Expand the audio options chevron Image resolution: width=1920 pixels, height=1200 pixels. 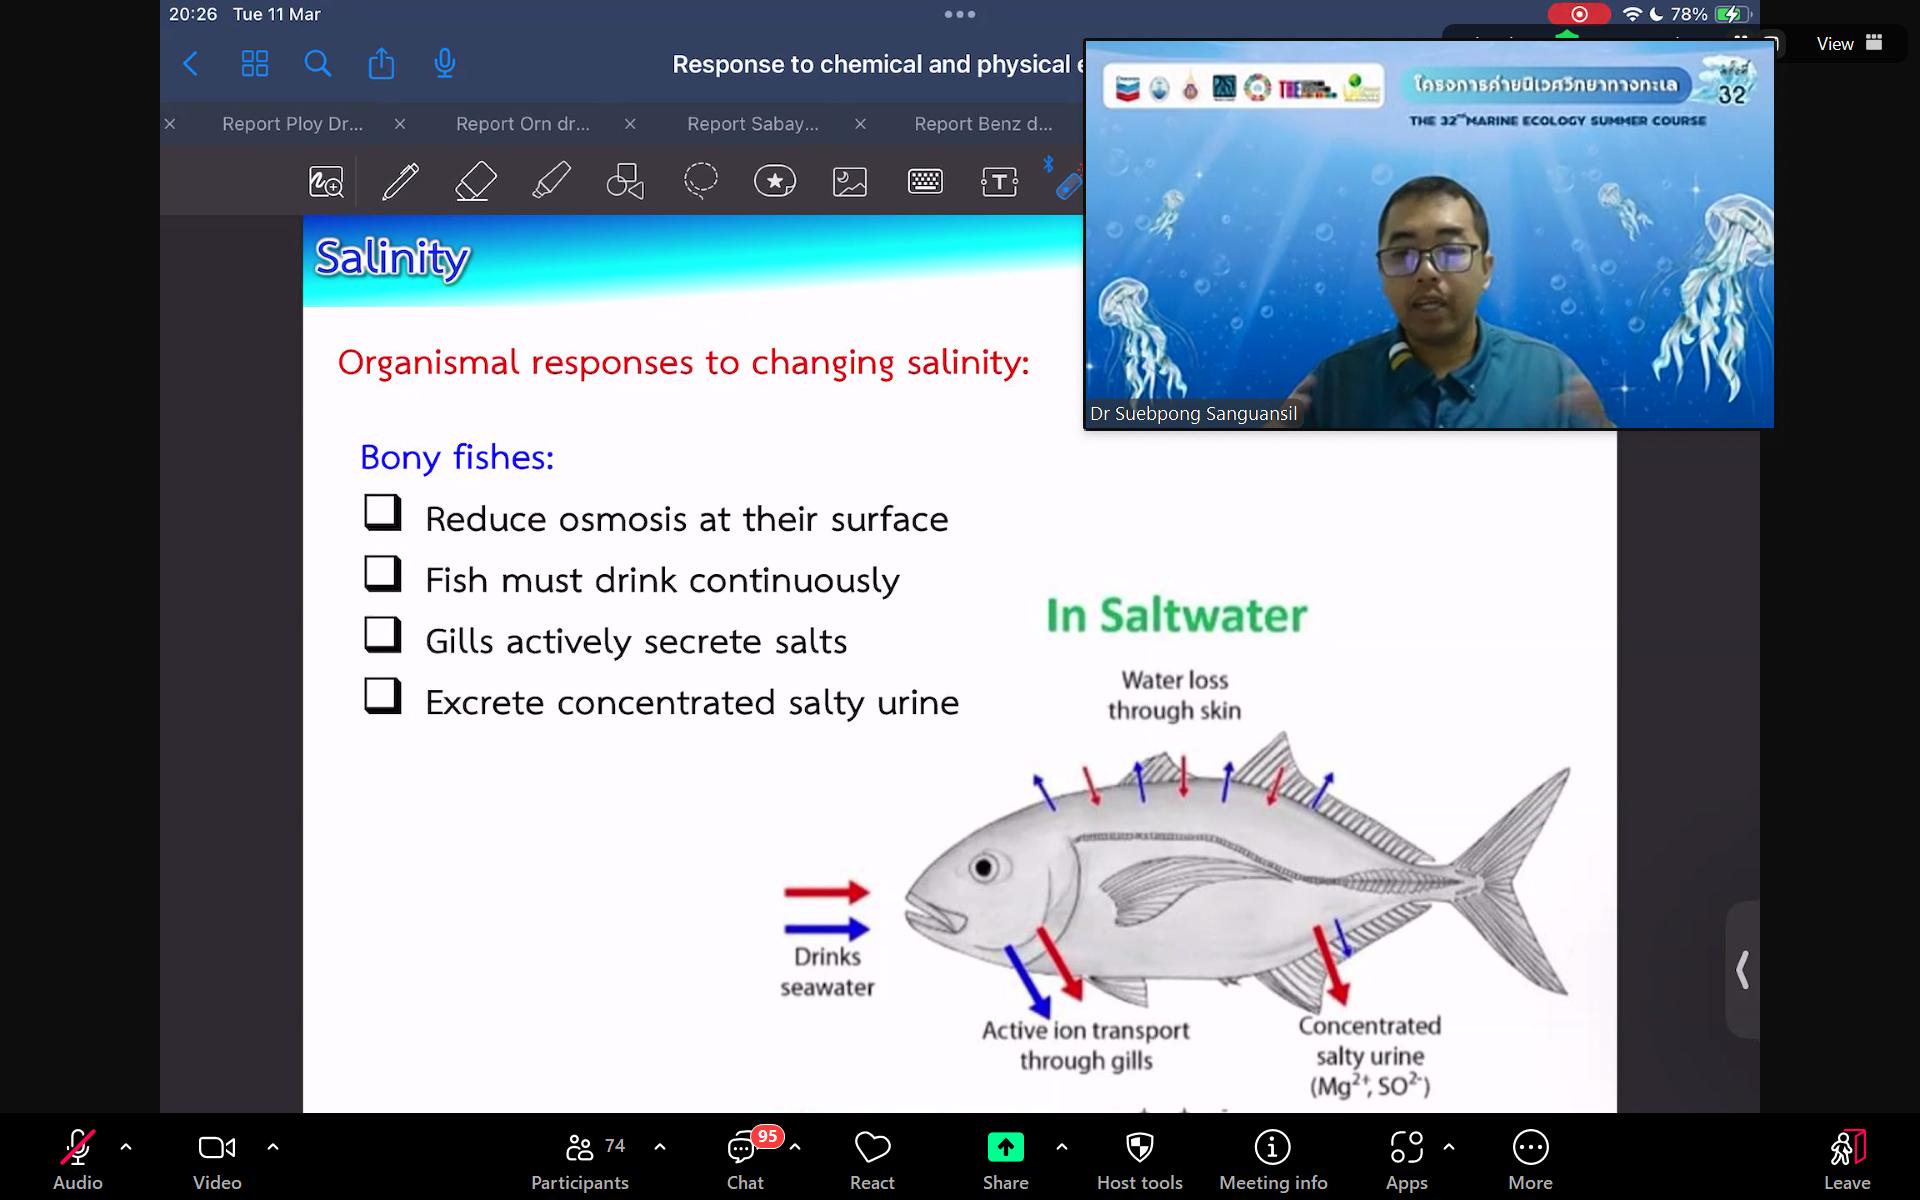[126, 1147]
